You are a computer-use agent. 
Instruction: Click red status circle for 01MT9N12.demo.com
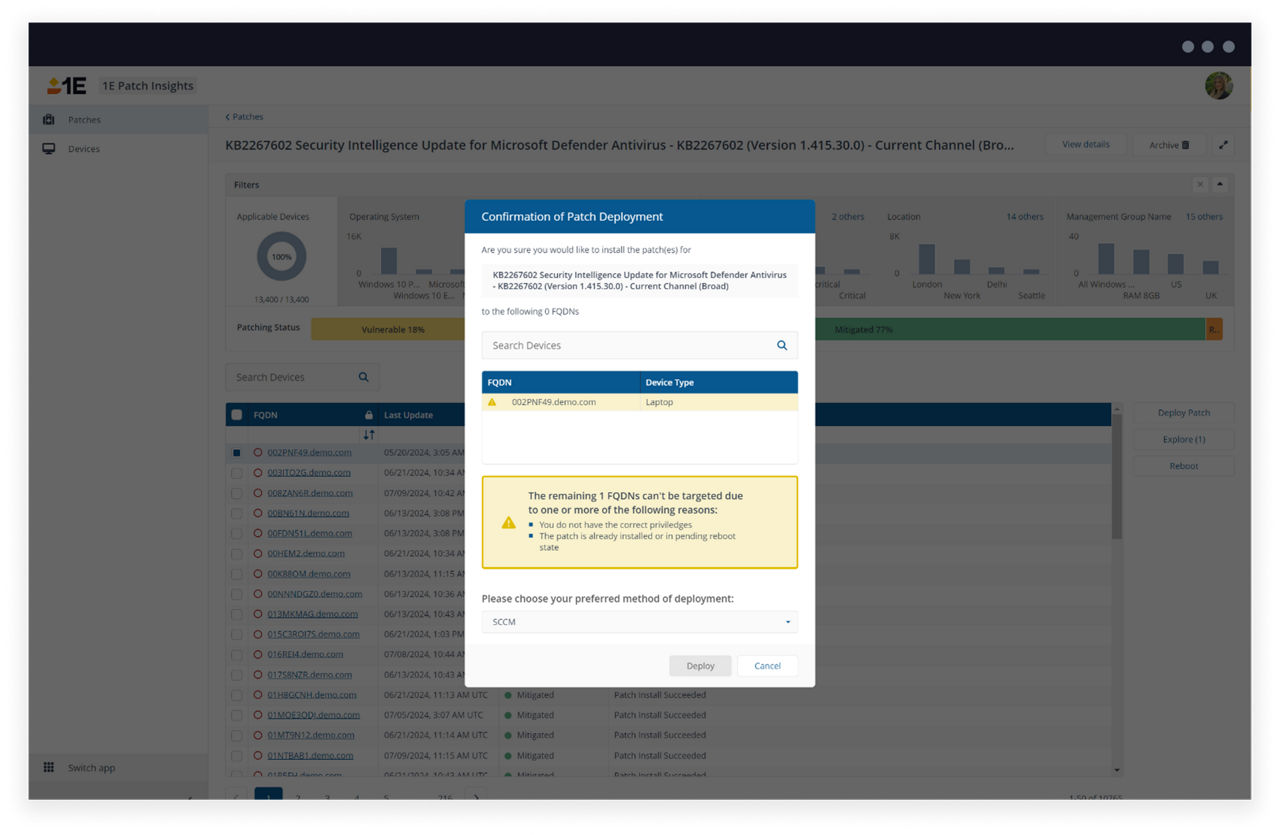click(x=258, y=735)
